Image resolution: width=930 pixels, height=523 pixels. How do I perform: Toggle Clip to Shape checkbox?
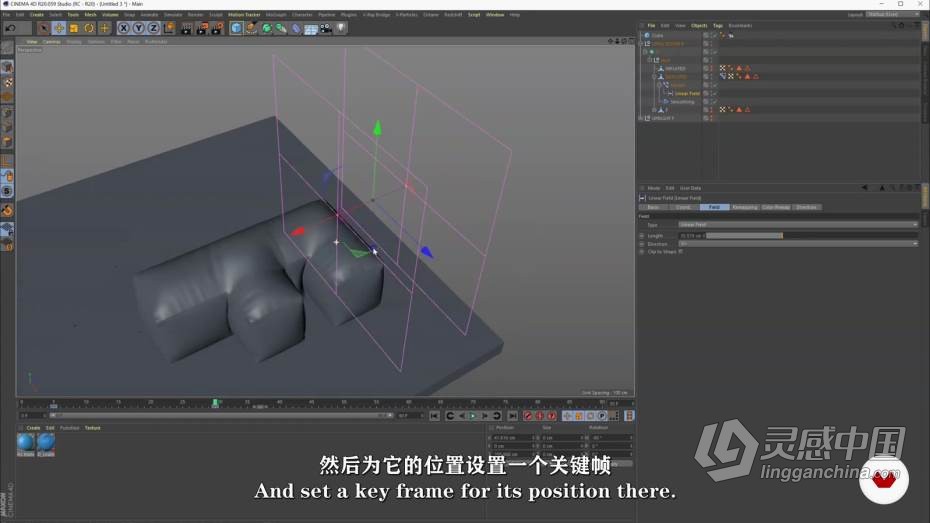click(681, 251)
